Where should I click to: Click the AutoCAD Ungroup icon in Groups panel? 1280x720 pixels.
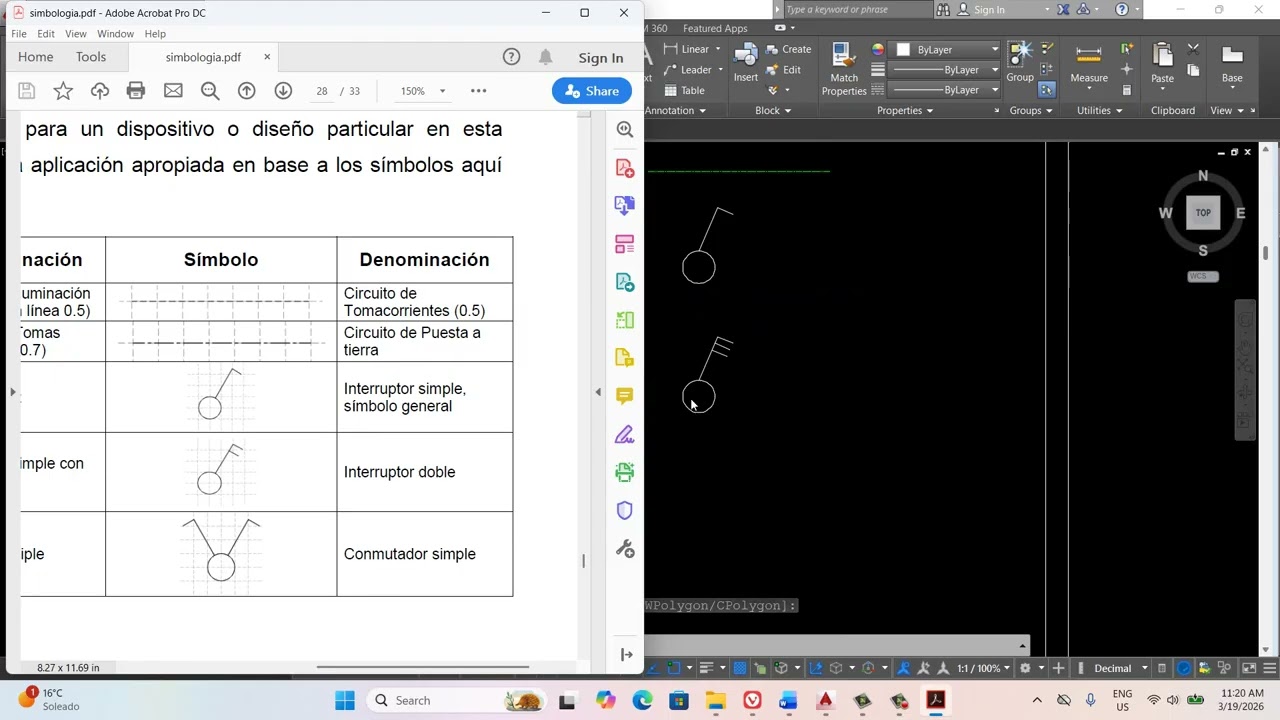[x=1047, y=49]
